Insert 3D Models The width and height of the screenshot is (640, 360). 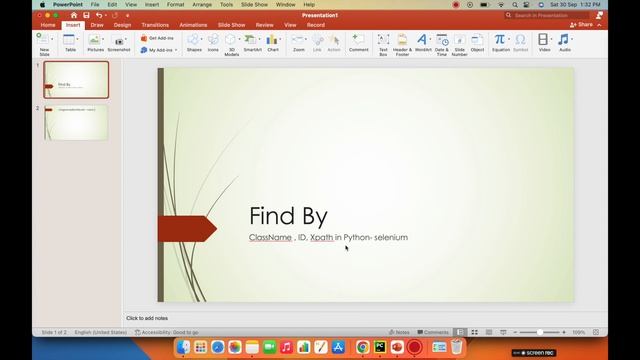point(231,45)
